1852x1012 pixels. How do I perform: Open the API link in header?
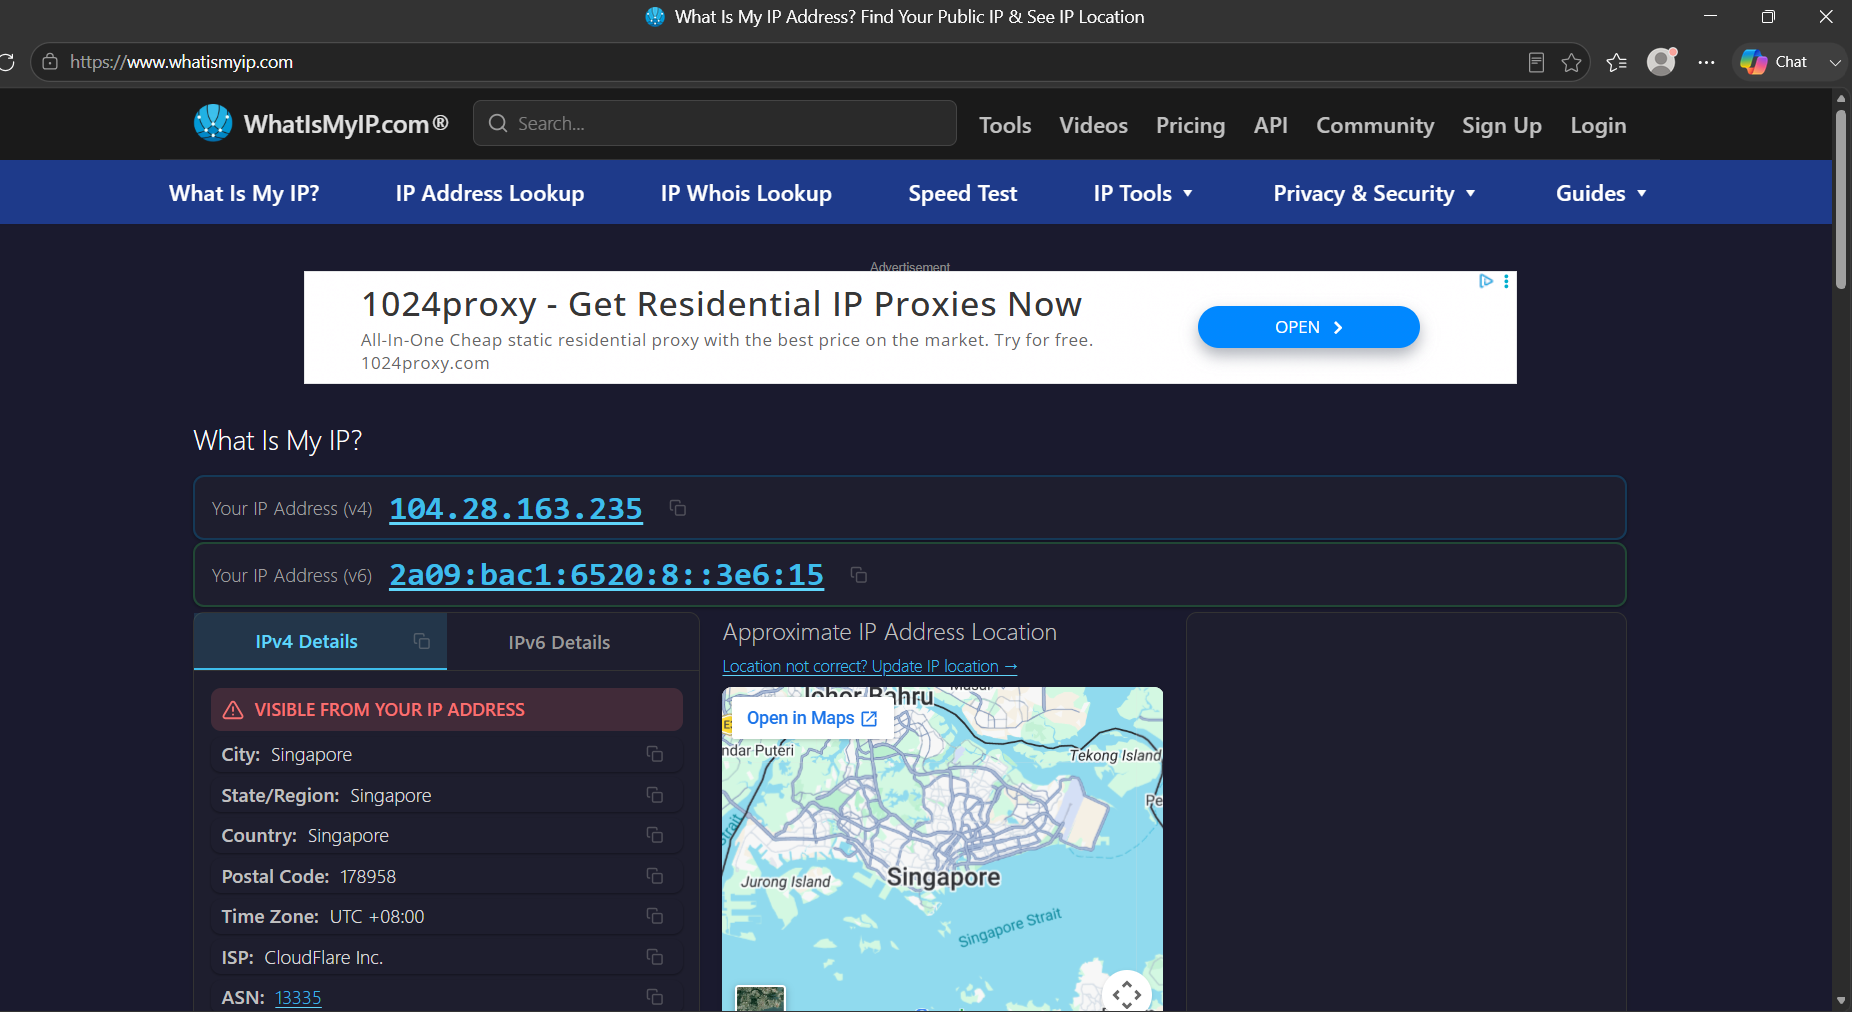click(1271, 125)
